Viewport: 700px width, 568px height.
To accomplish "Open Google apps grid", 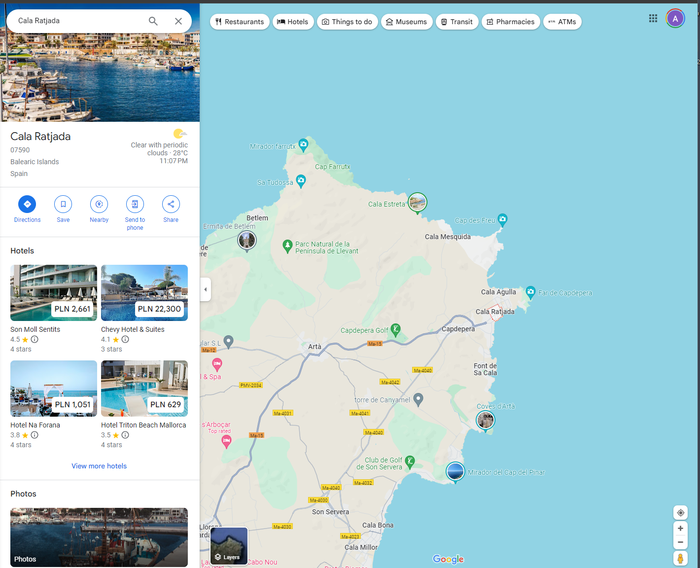I will (653, 18).
